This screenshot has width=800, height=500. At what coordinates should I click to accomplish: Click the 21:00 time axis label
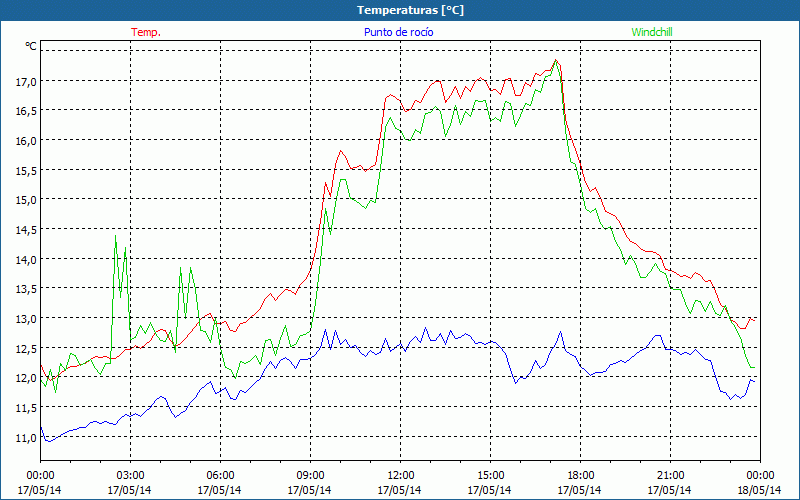click(670, 476)
